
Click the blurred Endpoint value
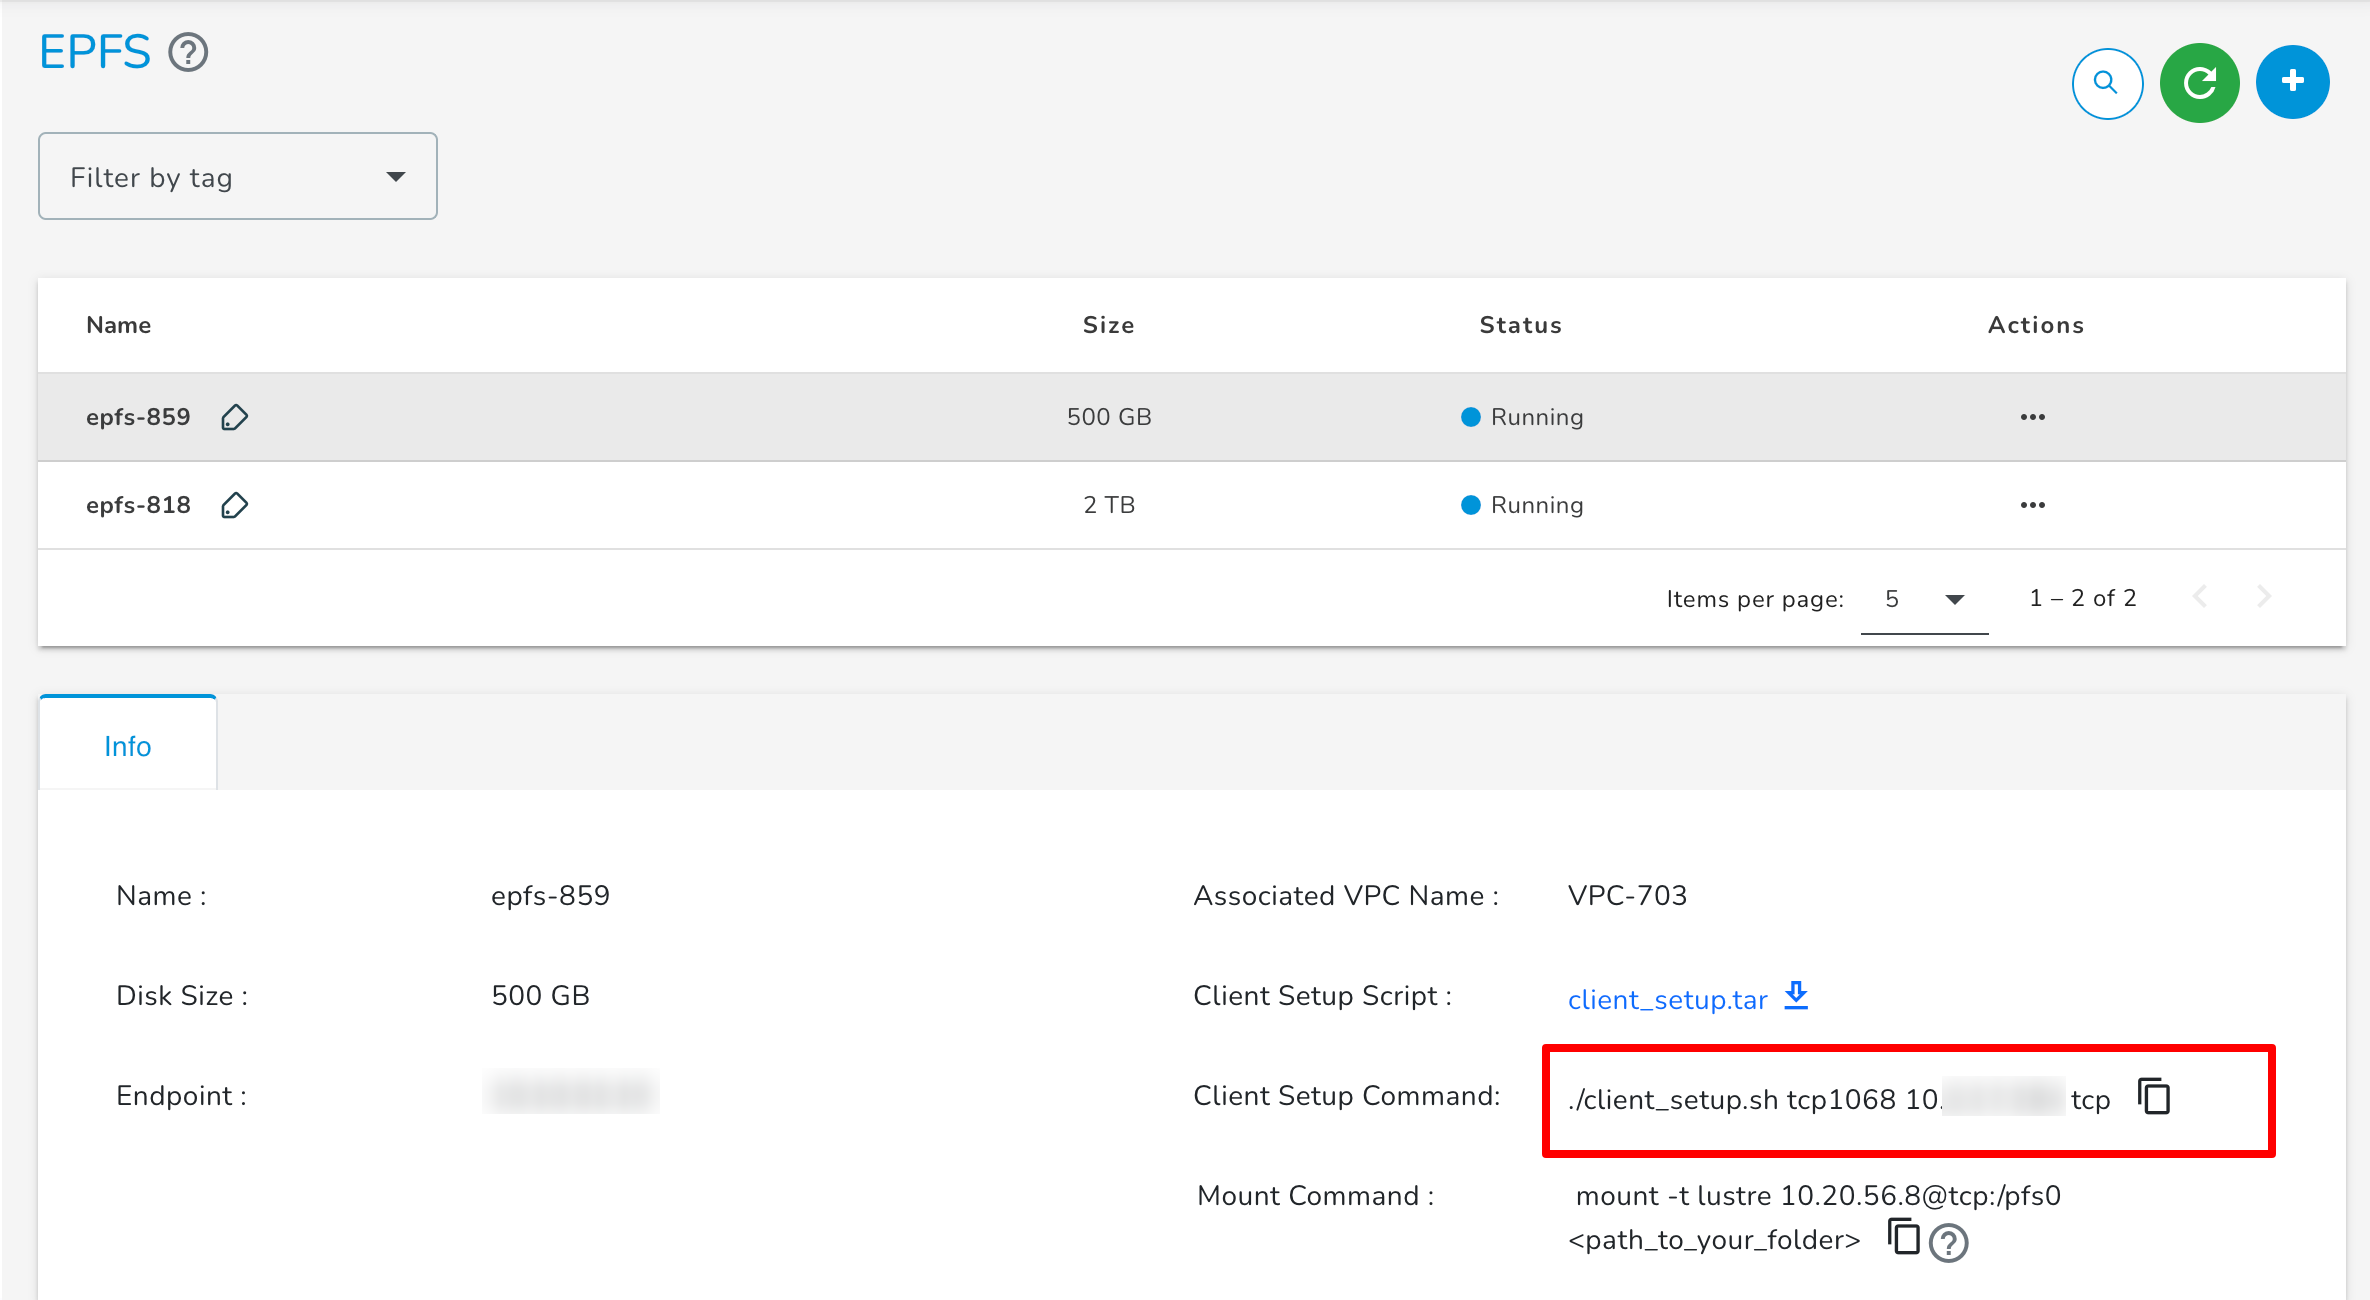(571, 1092)
